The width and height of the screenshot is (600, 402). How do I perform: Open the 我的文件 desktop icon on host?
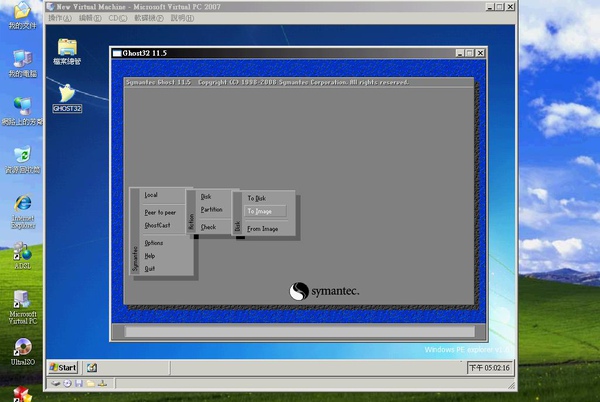coord(23,15)
